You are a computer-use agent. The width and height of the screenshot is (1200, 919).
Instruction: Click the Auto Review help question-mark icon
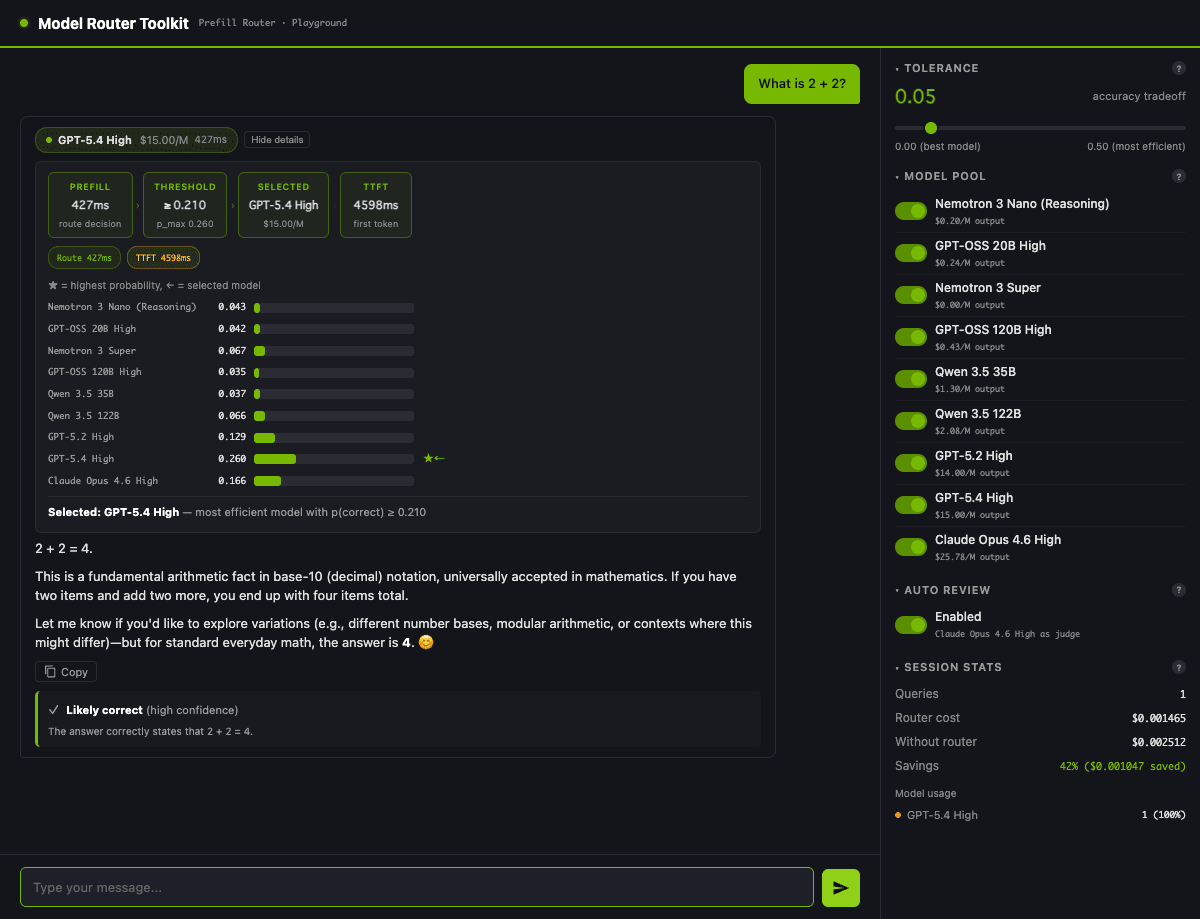click(1179, 590)
